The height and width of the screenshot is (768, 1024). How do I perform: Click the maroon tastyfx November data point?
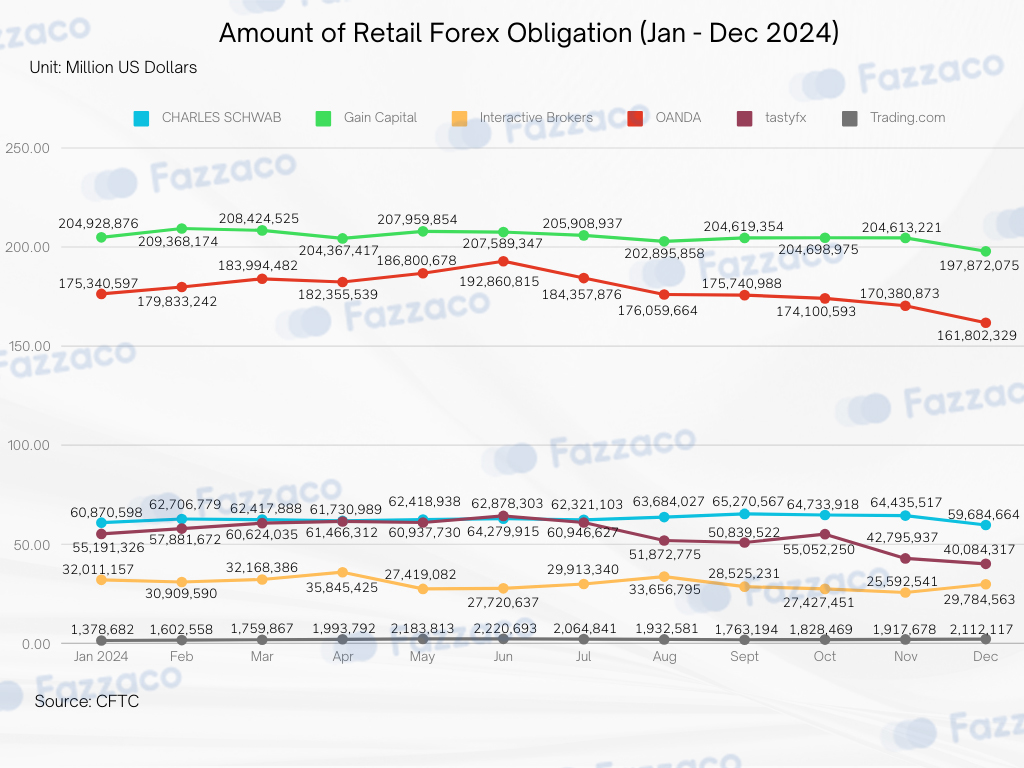click(905, 558)
